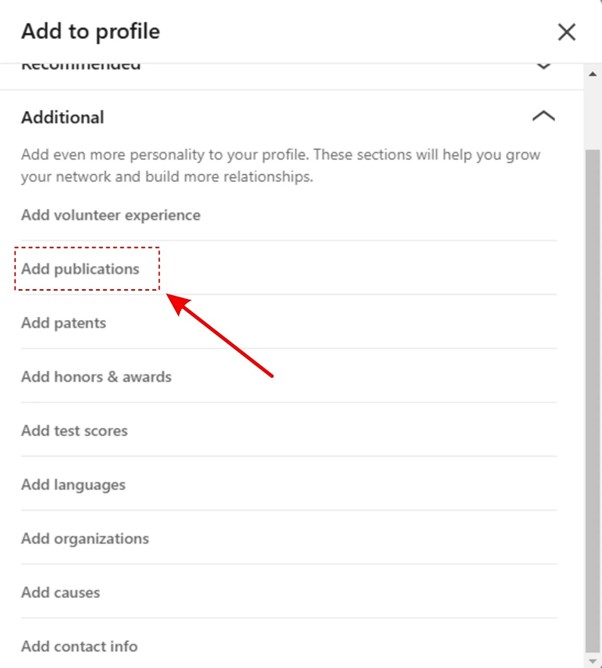Click the scrollbar down arrow

592,661
